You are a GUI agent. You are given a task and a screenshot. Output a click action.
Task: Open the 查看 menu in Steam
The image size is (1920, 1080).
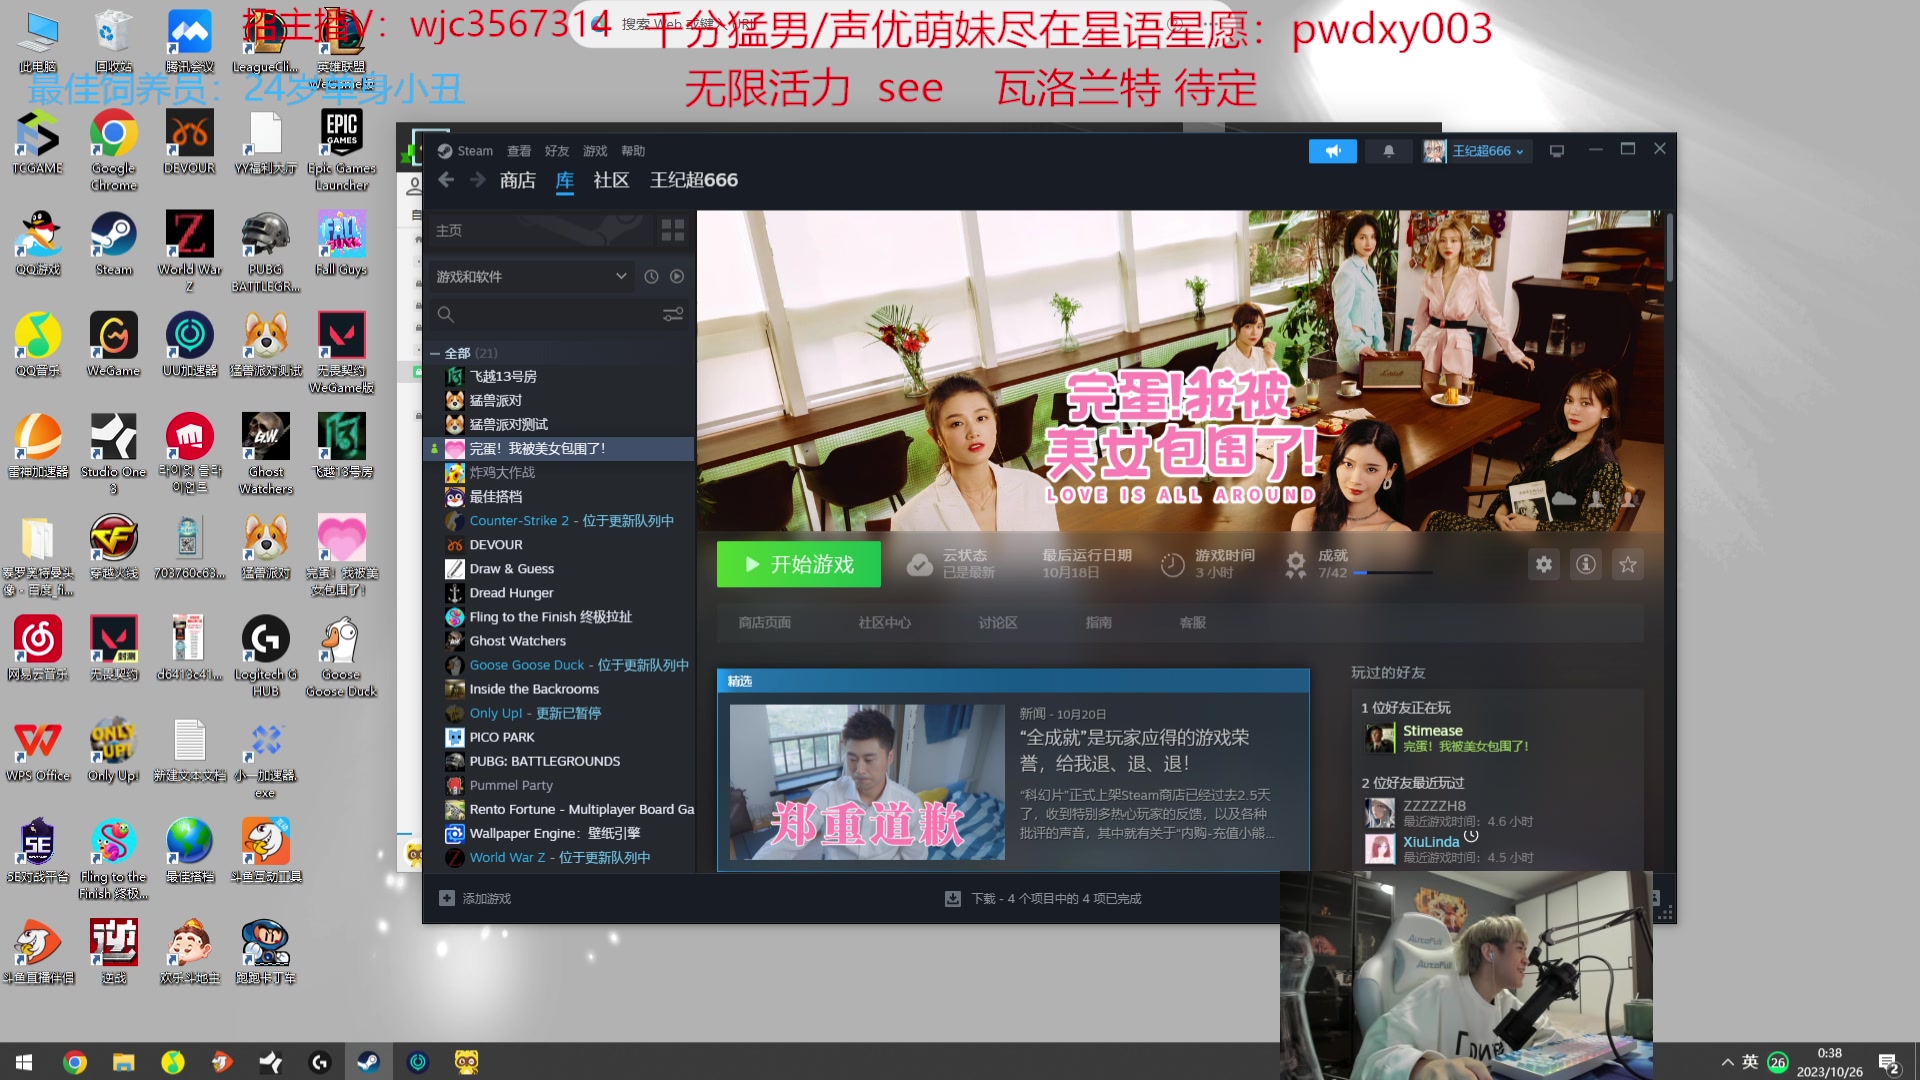519,151
